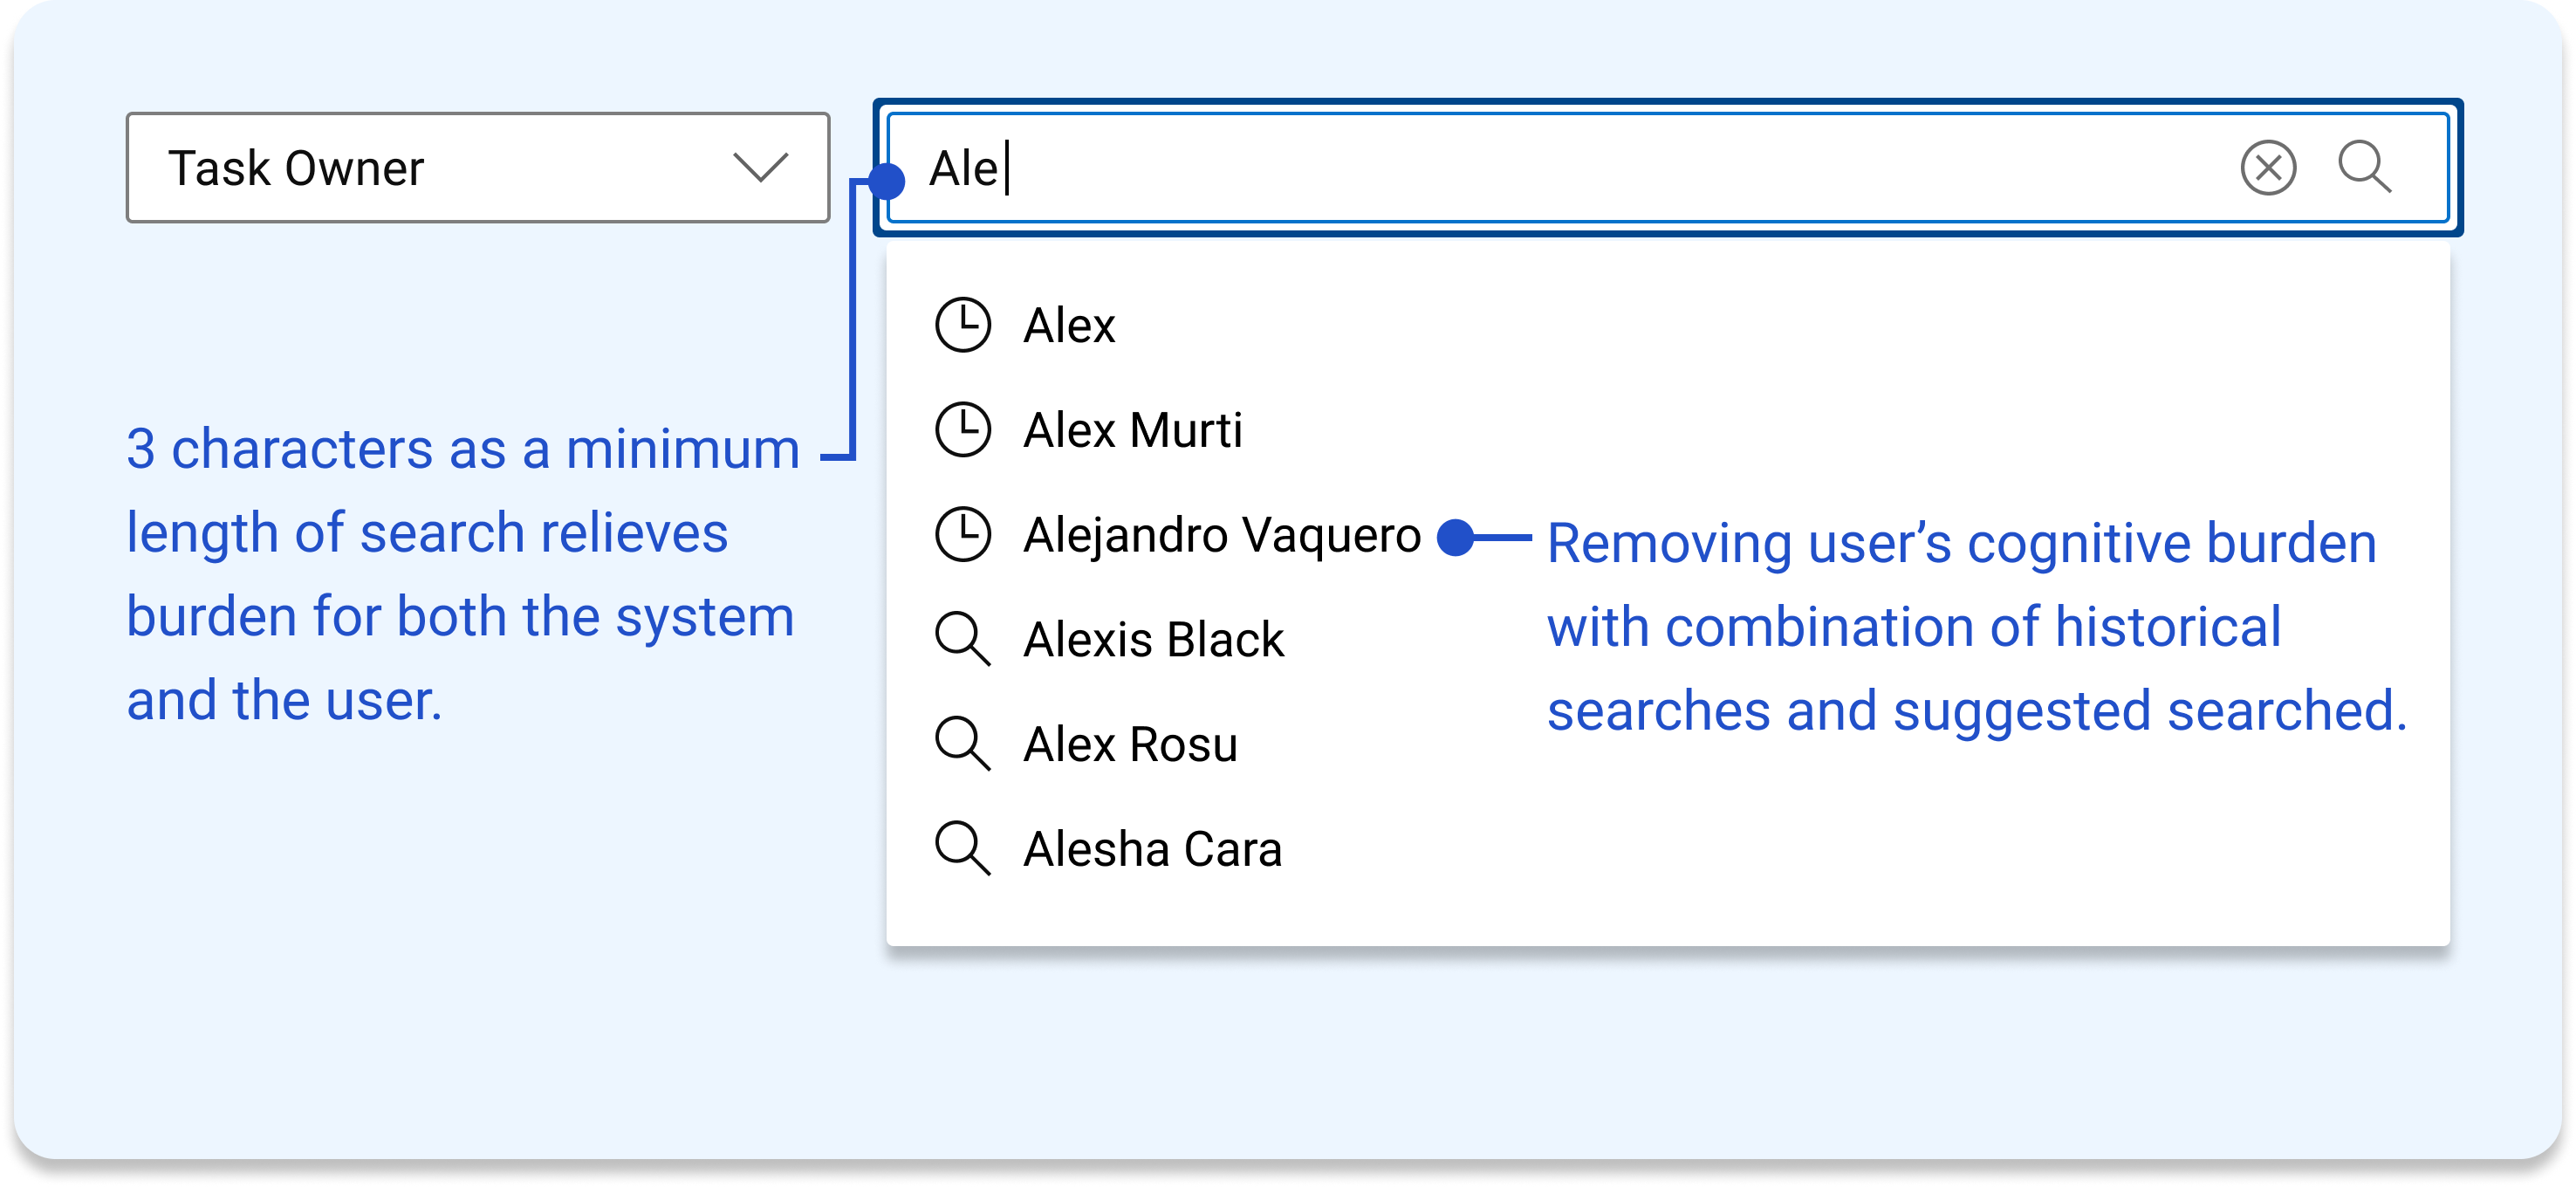Click the magnifier icon beside Alesha Cara
Viewport: 2576px width, 1187px height.
(x=962, y=849)
